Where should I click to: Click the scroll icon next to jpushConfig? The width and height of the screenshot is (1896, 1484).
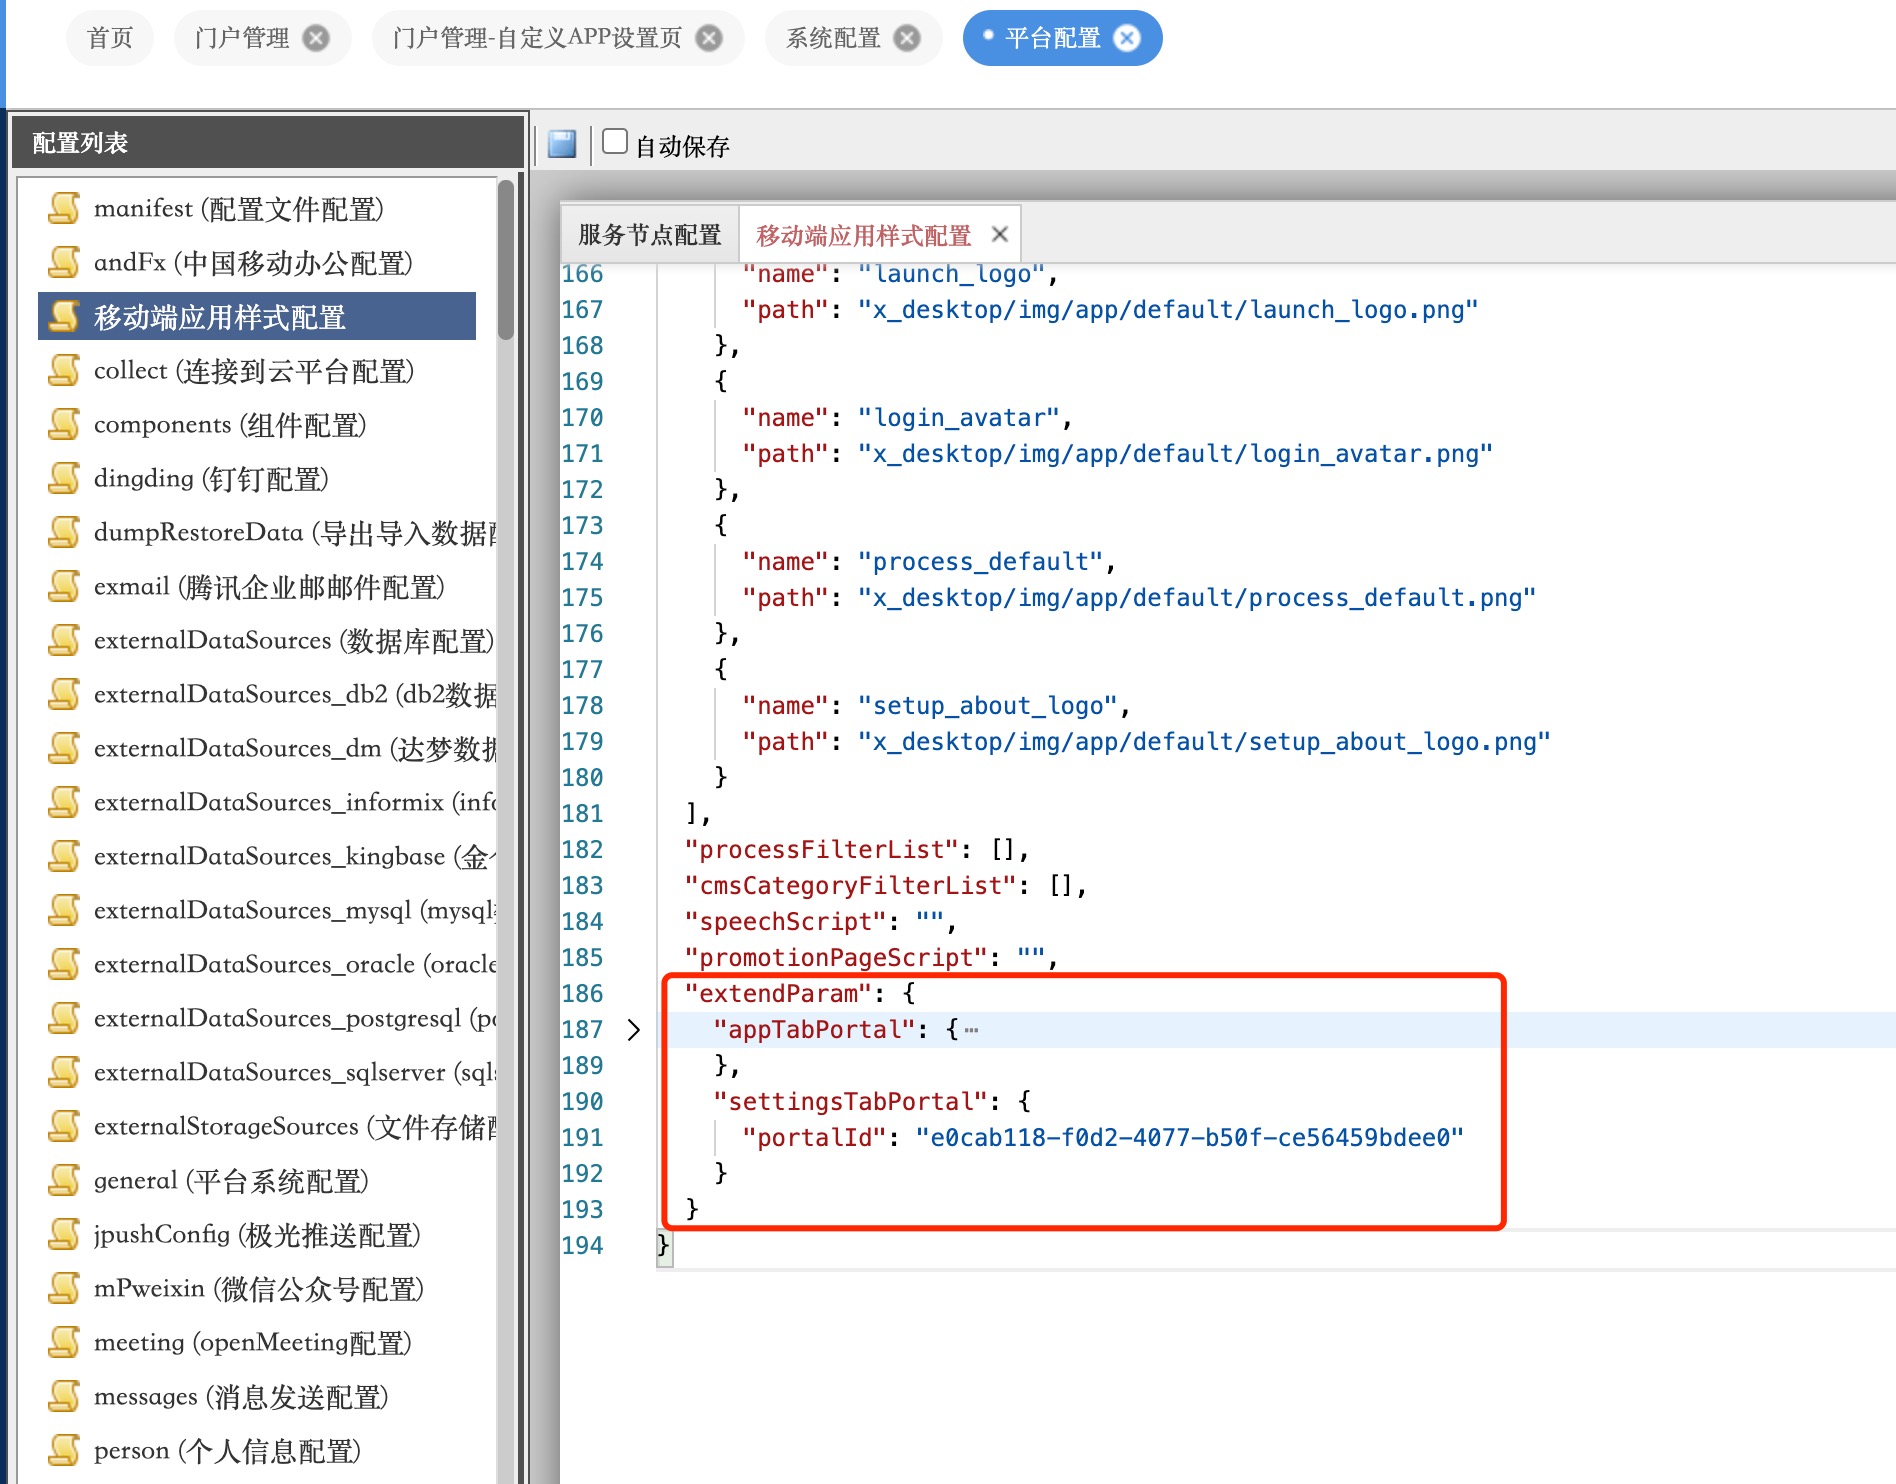tap(64, 1234)
